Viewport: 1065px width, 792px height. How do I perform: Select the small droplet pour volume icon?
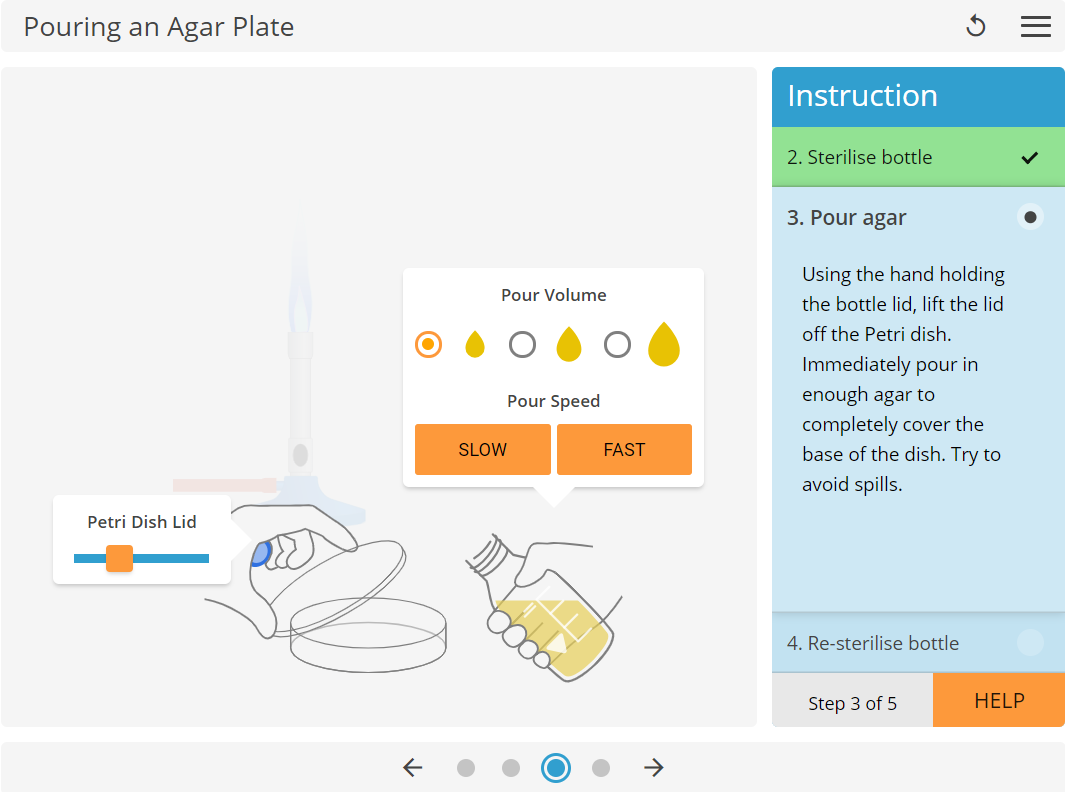pos(475,344)
